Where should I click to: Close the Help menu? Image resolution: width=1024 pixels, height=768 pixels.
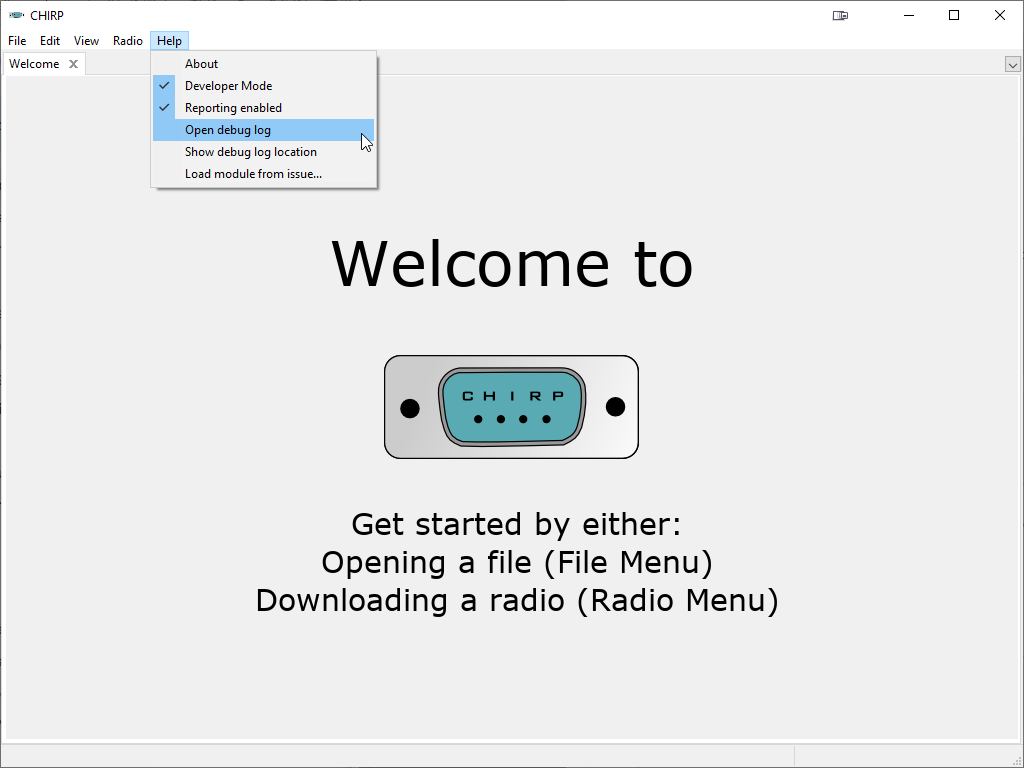coord(169,40)
